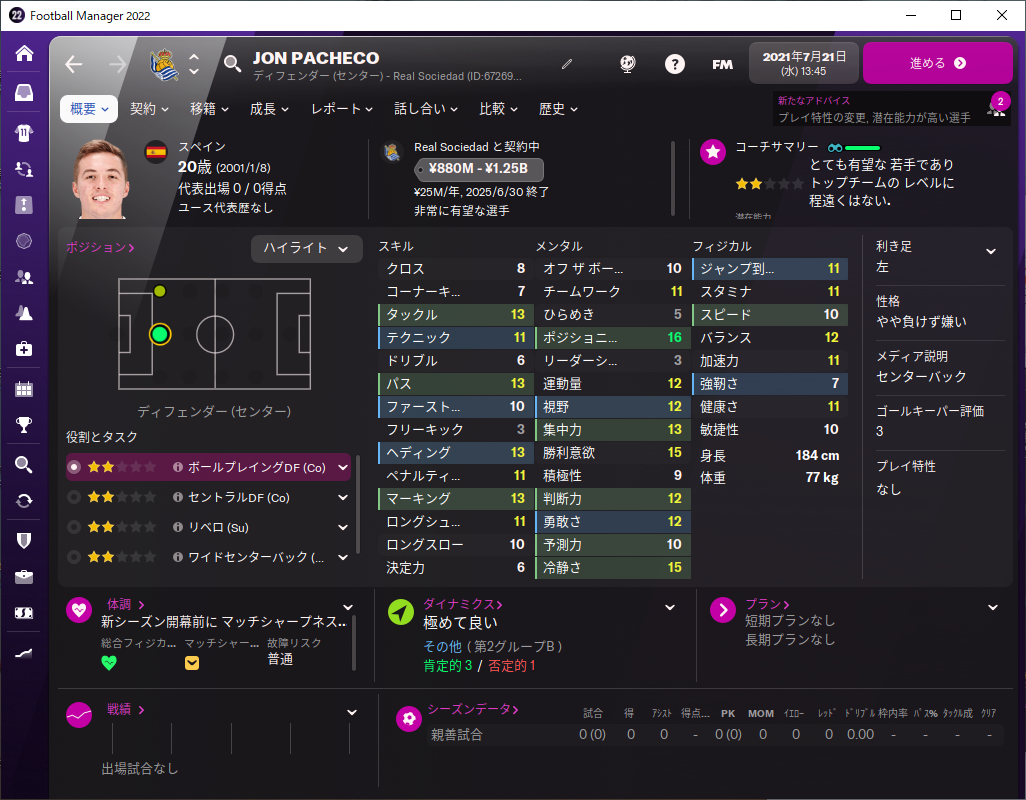Expand the ボールプレイングDF (Co) role chevron

click(x=343, y=467)
